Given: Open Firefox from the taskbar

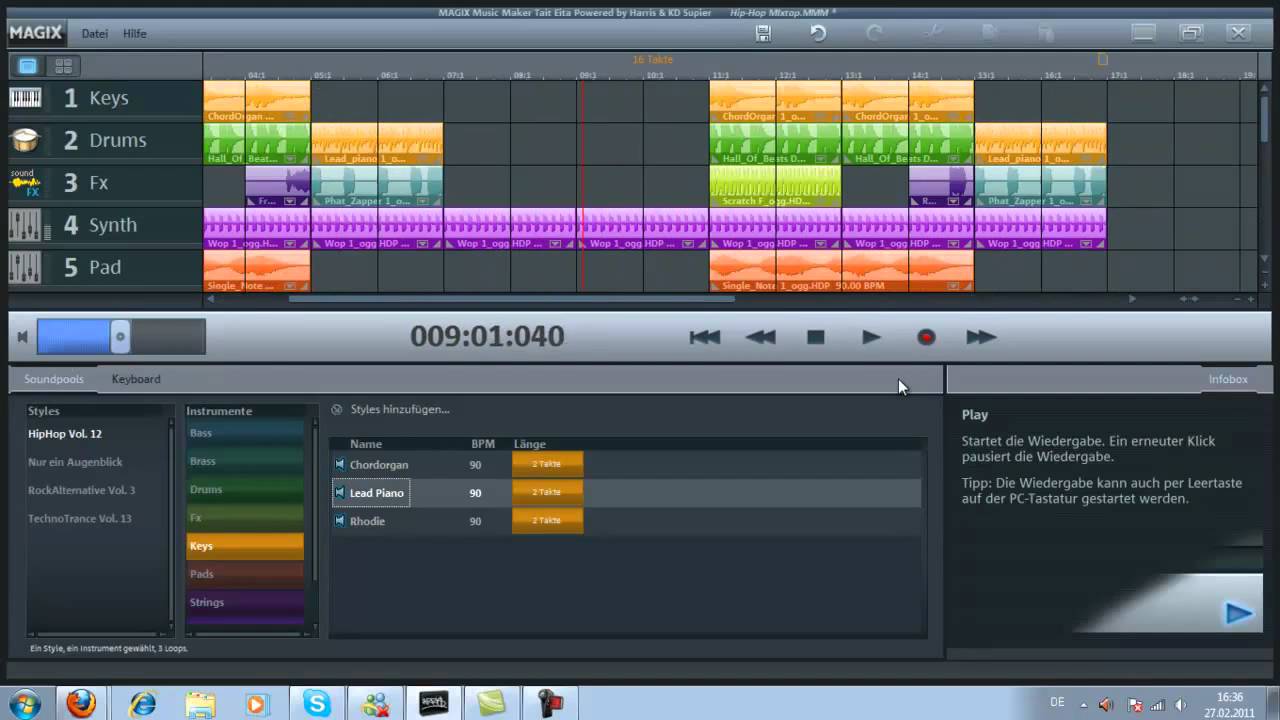Looking at the screenshot, I should (82, 703).
